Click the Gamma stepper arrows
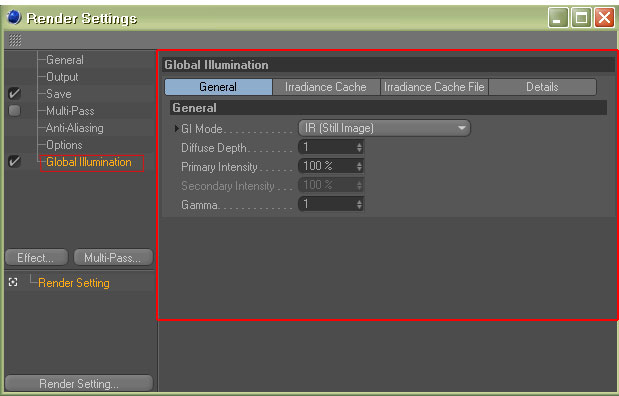Image resolution: width=619 pixels, height=396 pixels. click(359, 204)
